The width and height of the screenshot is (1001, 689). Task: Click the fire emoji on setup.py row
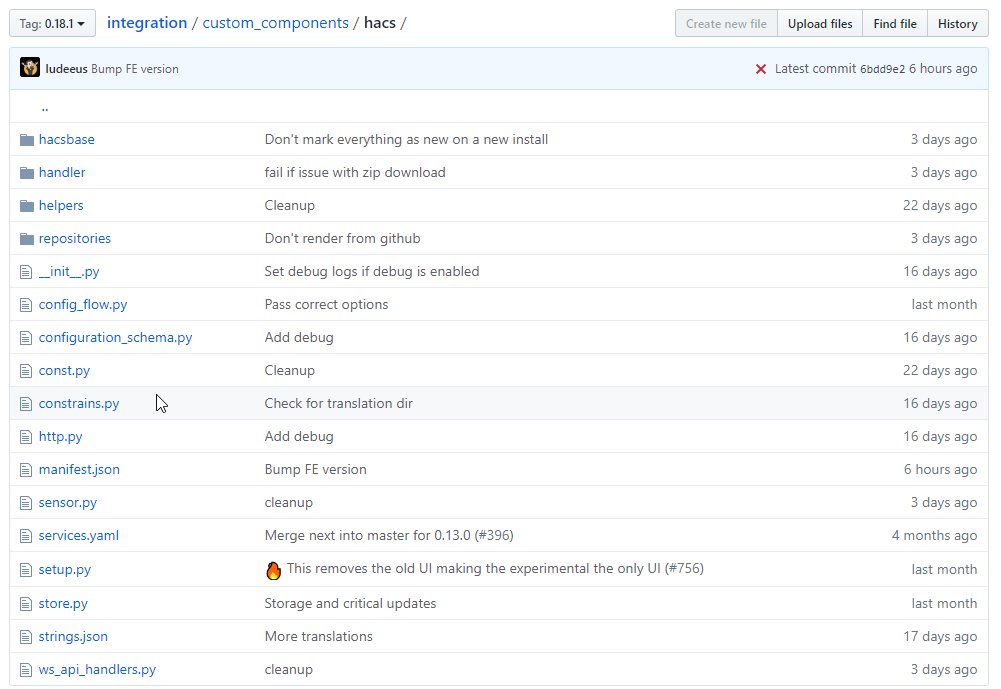pyautogui.click(x=273, y=568)
